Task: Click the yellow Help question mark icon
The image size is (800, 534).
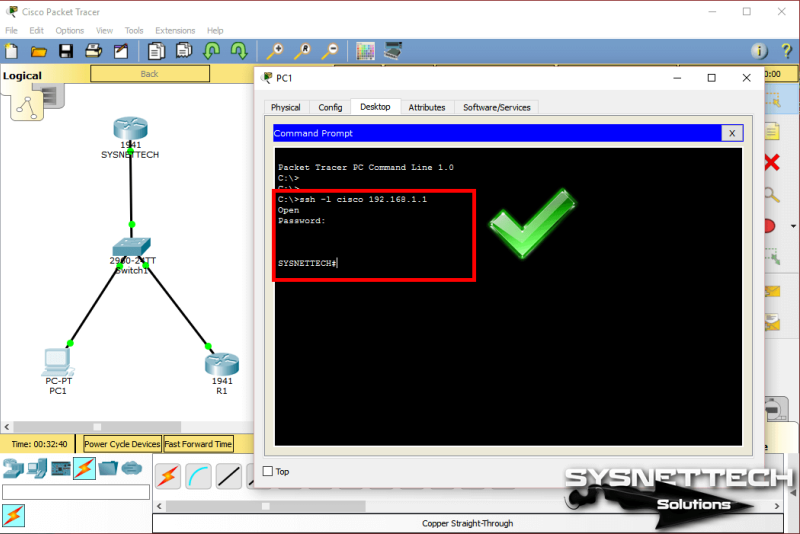Action: pos(786,51)
